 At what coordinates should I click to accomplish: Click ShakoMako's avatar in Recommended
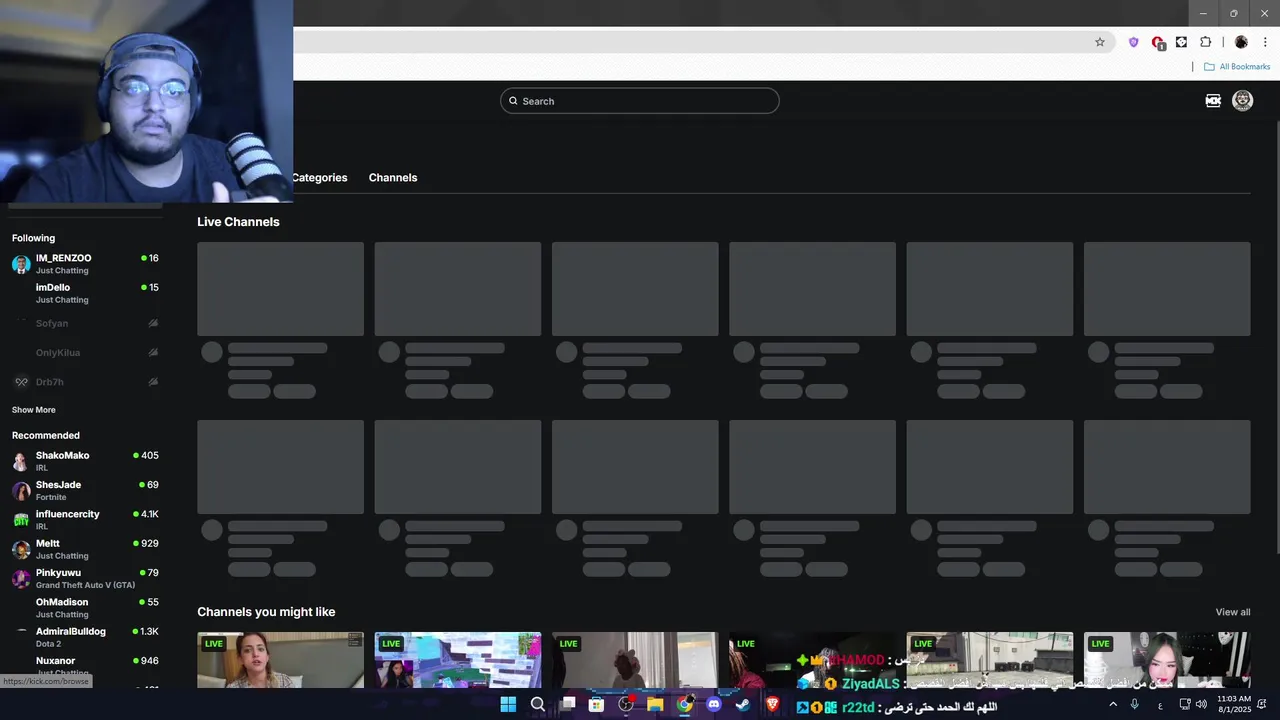click(21, 461)
